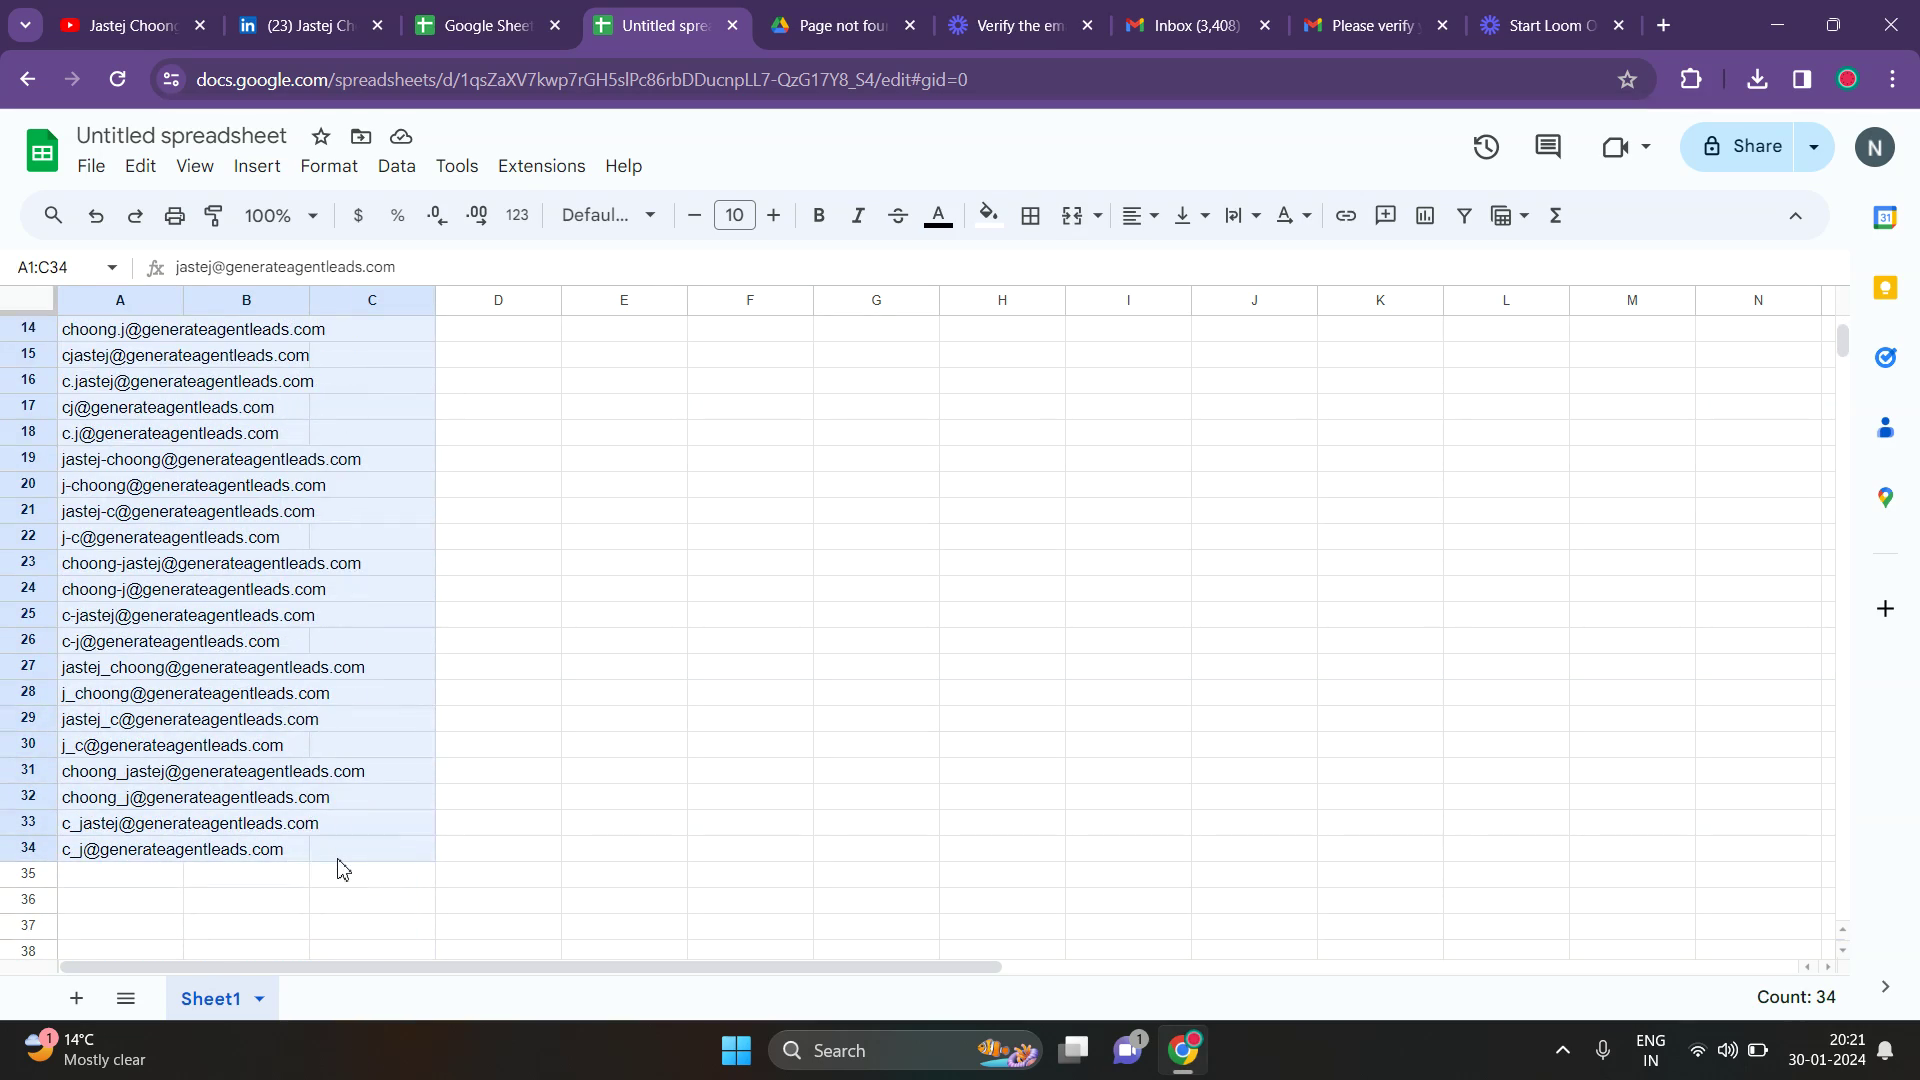Click the borders grid icon
1920x1080 pixels.
tap(1030, 215)
